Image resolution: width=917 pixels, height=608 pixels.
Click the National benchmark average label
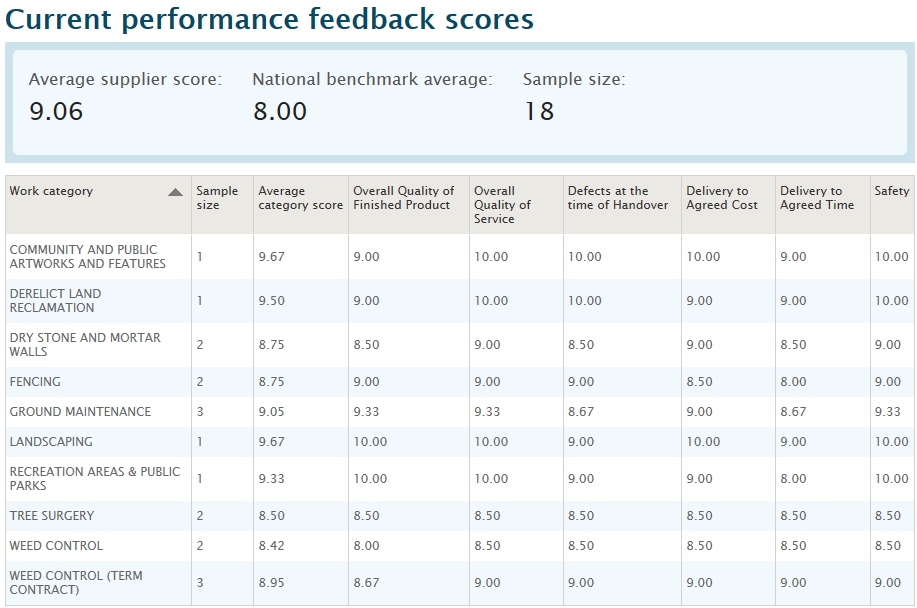pyautogui.click(x=373, y=80)
